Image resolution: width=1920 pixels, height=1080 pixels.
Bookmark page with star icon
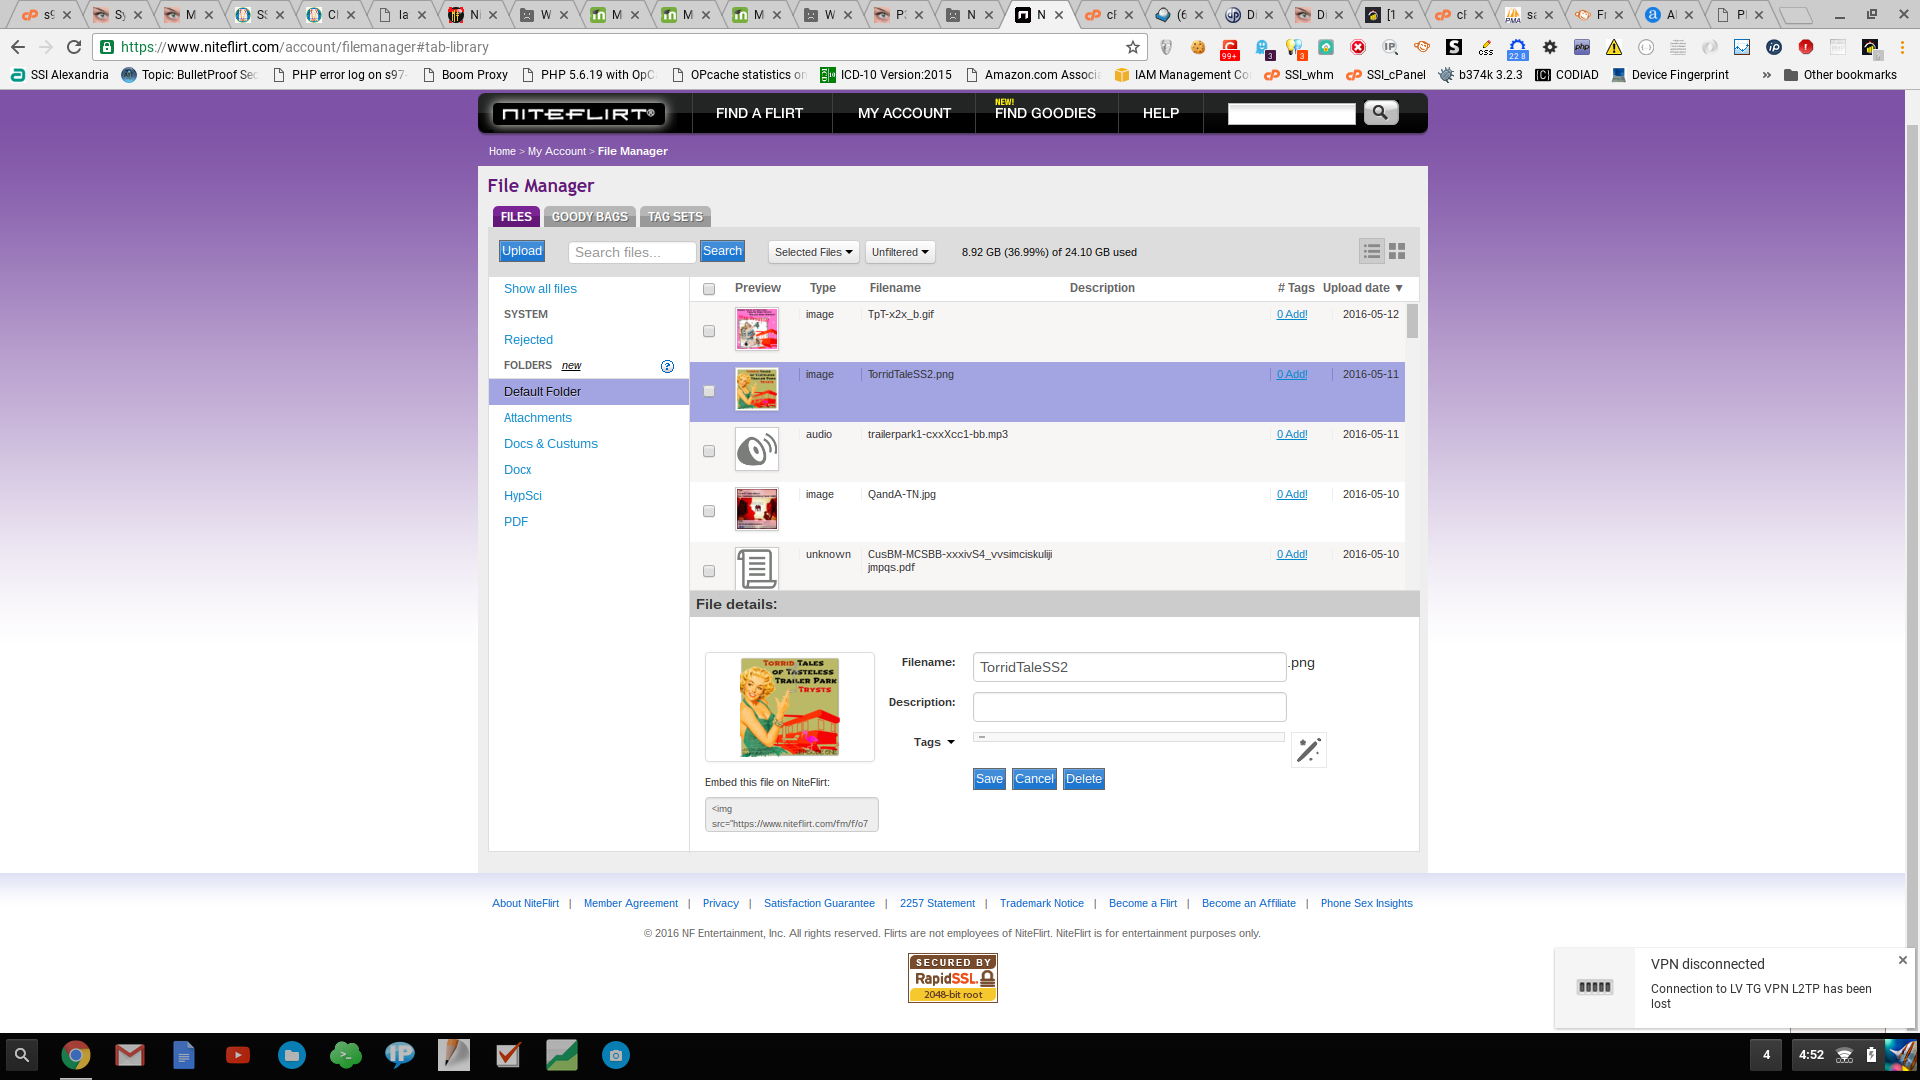[1132, 47]
